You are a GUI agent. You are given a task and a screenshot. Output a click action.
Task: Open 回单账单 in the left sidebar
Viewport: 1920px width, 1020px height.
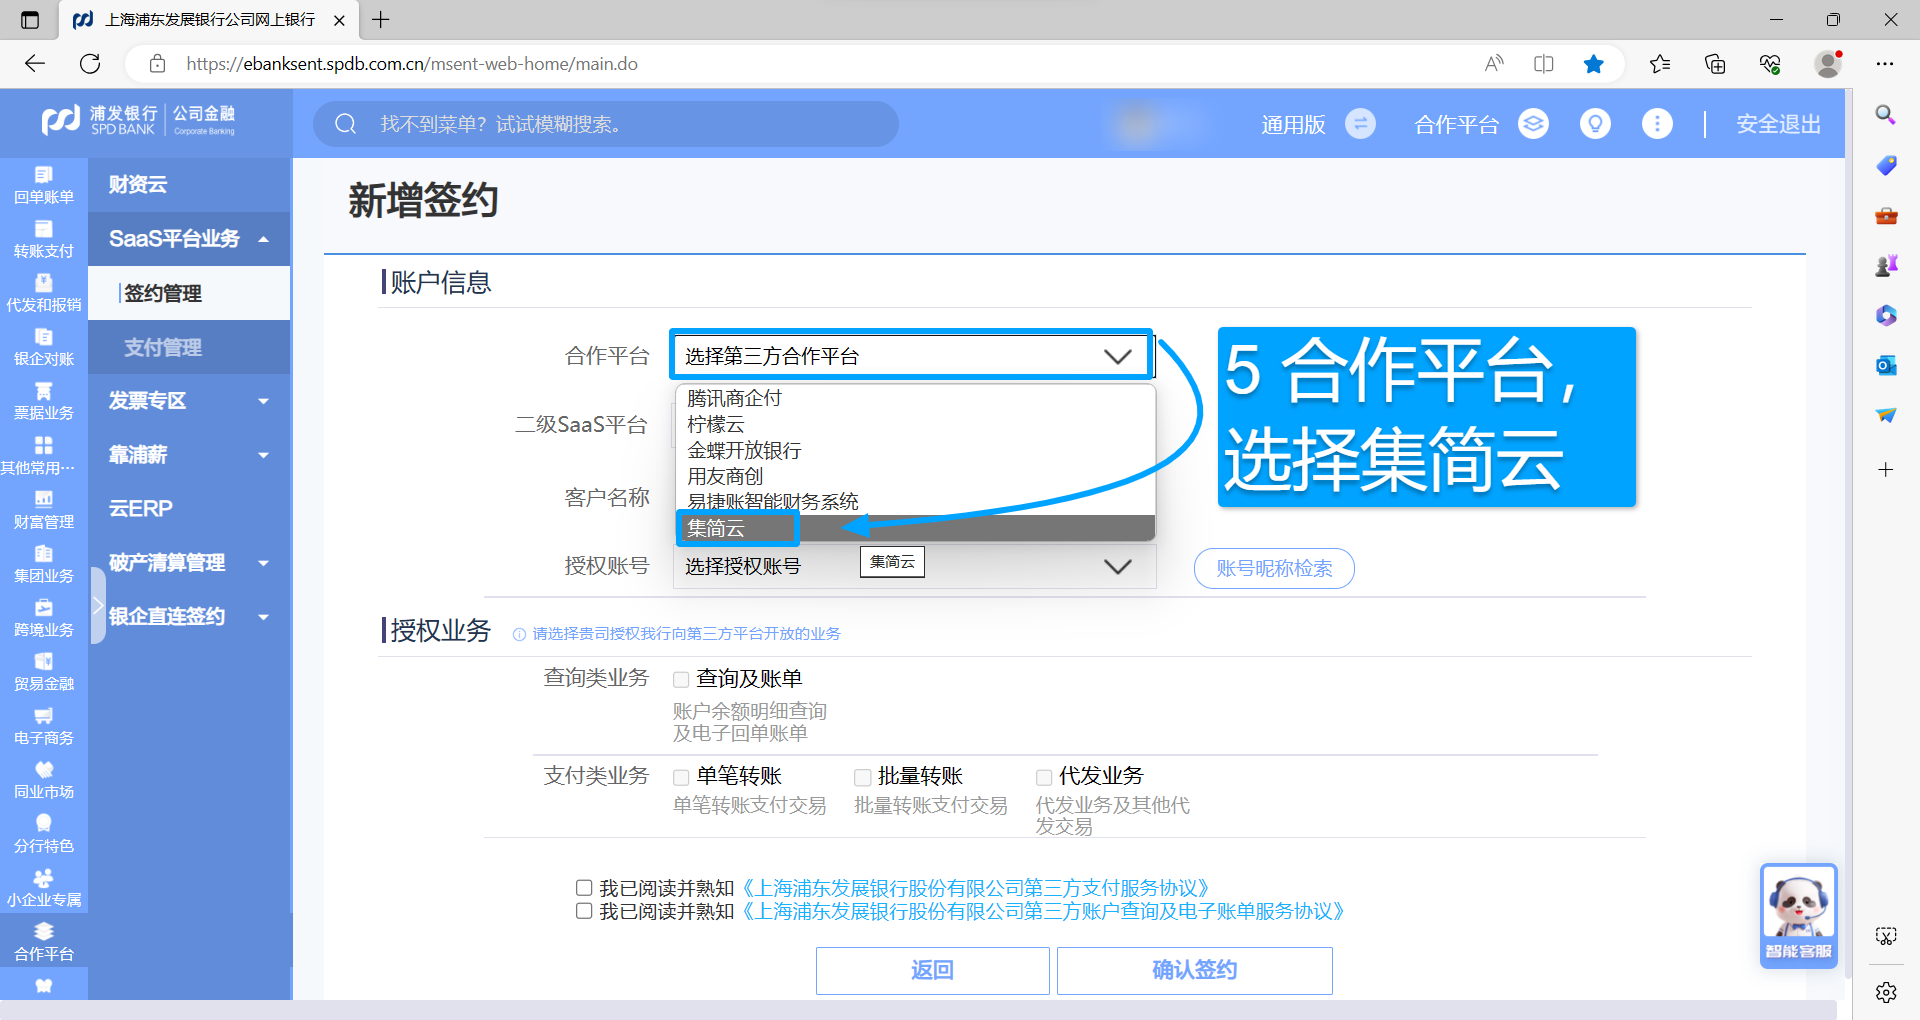coord(44,185)
